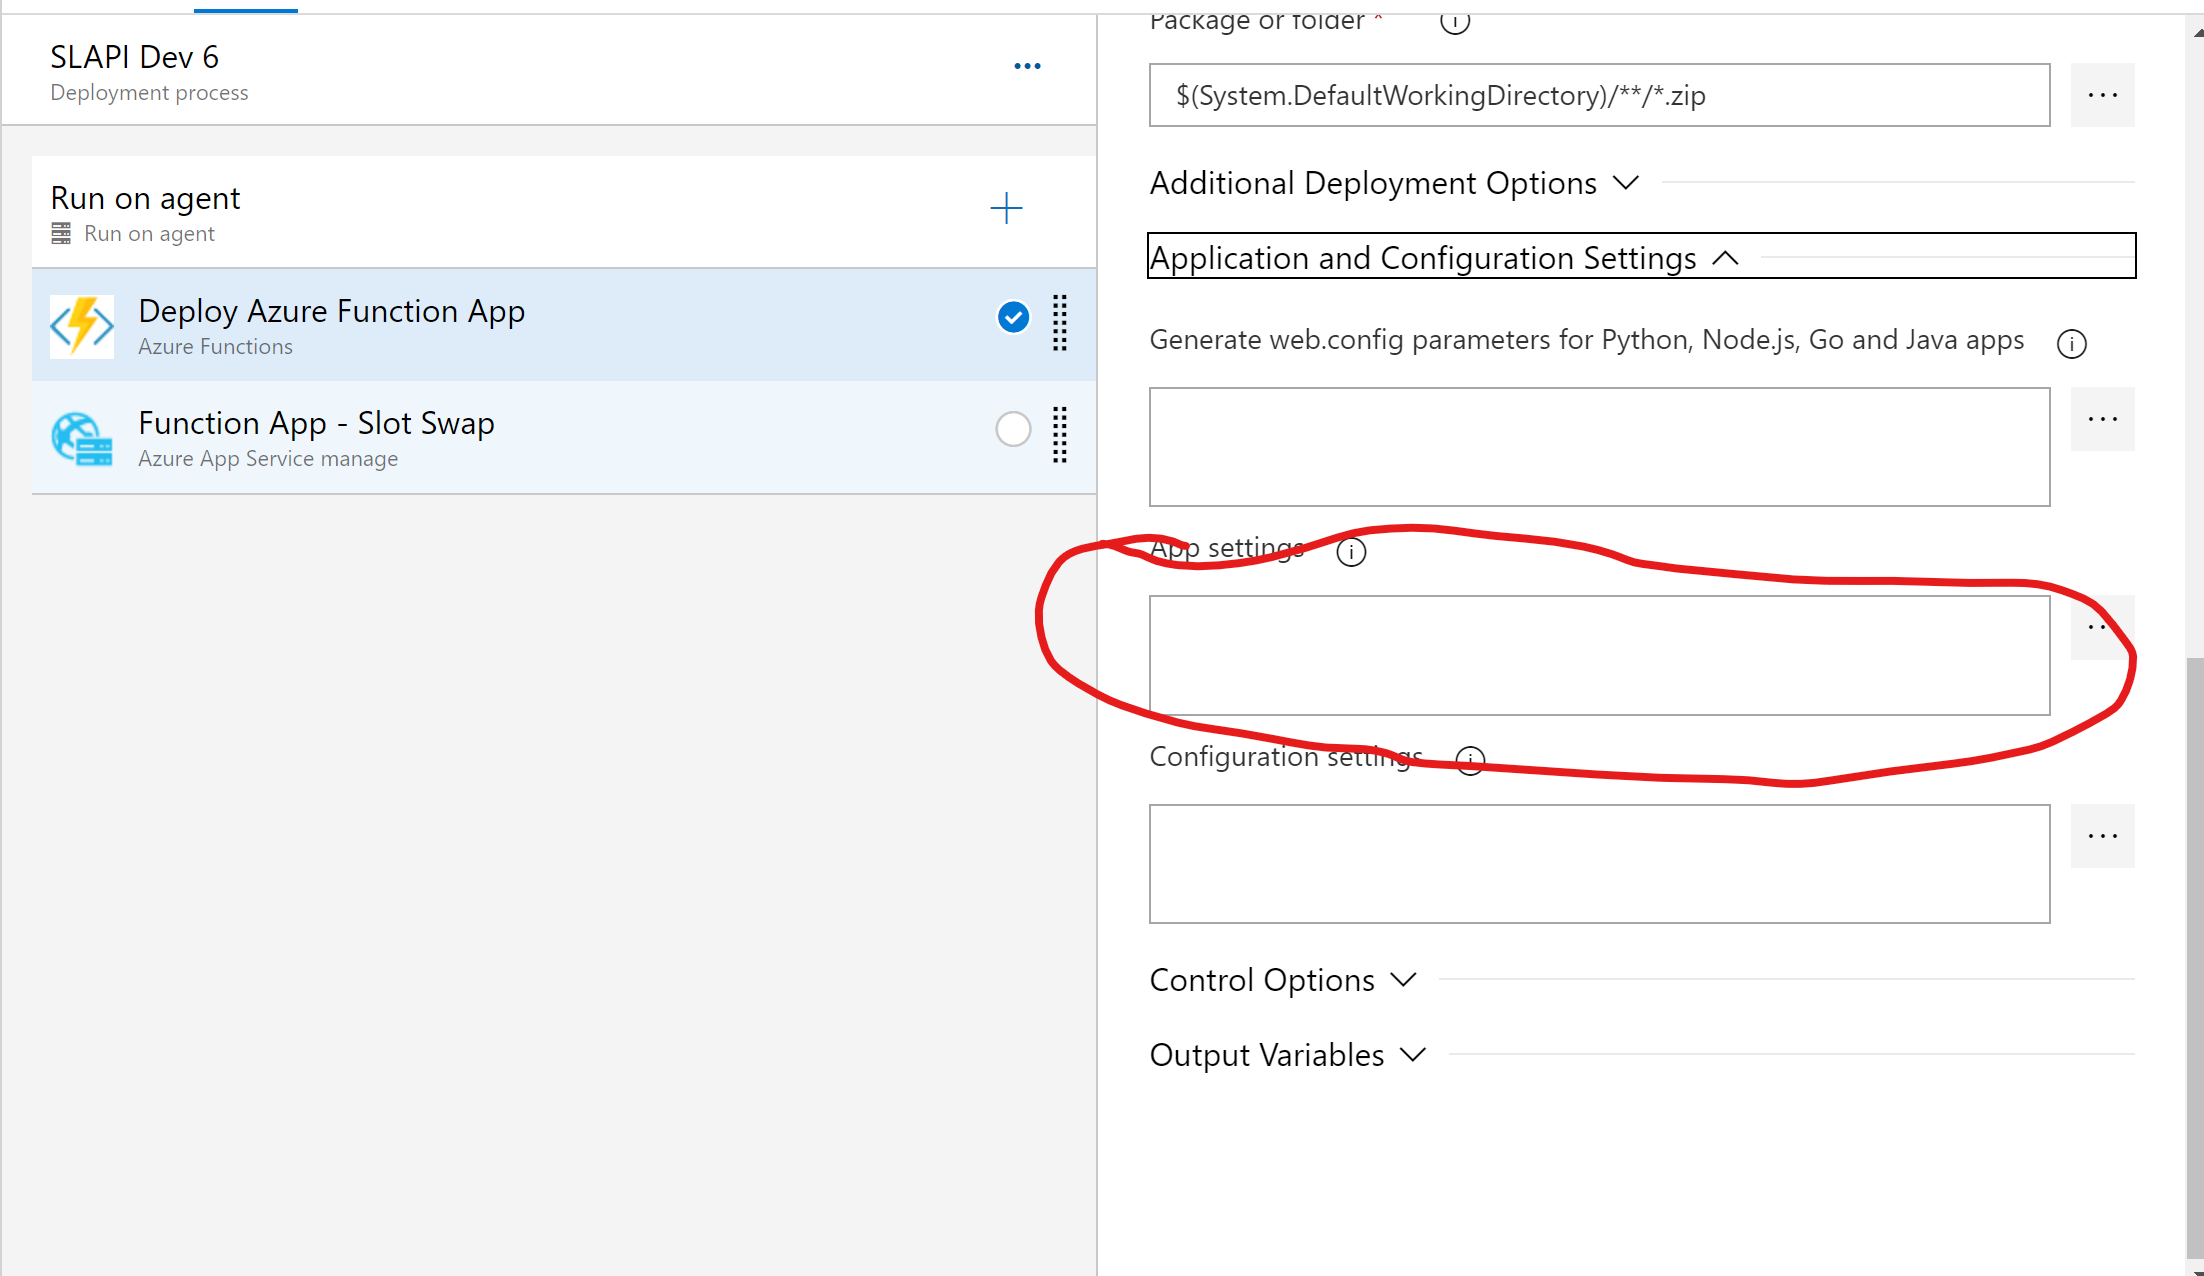Select the Run on agent job

(564, 212)
